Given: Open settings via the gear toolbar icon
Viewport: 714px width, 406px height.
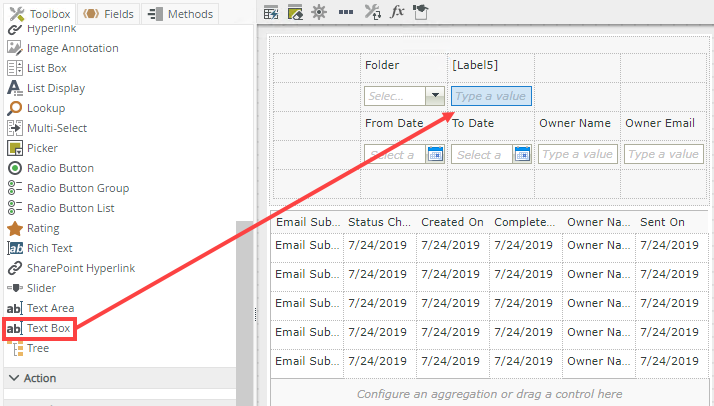Looking at the screenshot, I should (319, 12).
